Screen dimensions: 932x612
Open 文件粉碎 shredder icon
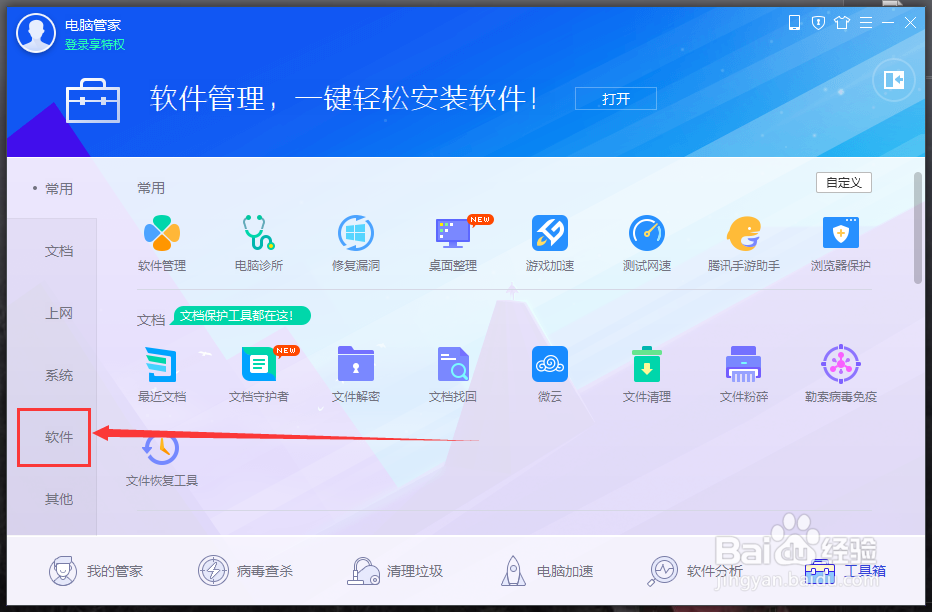tap(744, 364)
